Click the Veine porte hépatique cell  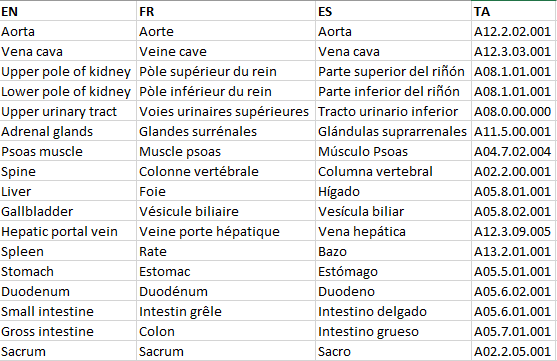(x=226, y=232)
